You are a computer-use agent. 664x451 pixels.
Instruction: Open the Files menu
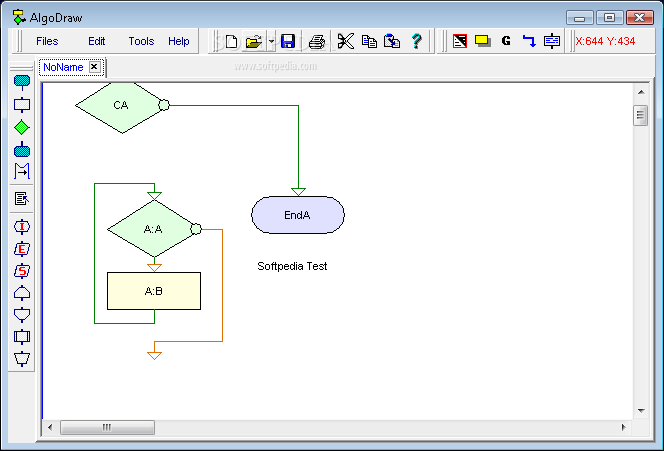[47, 42]
